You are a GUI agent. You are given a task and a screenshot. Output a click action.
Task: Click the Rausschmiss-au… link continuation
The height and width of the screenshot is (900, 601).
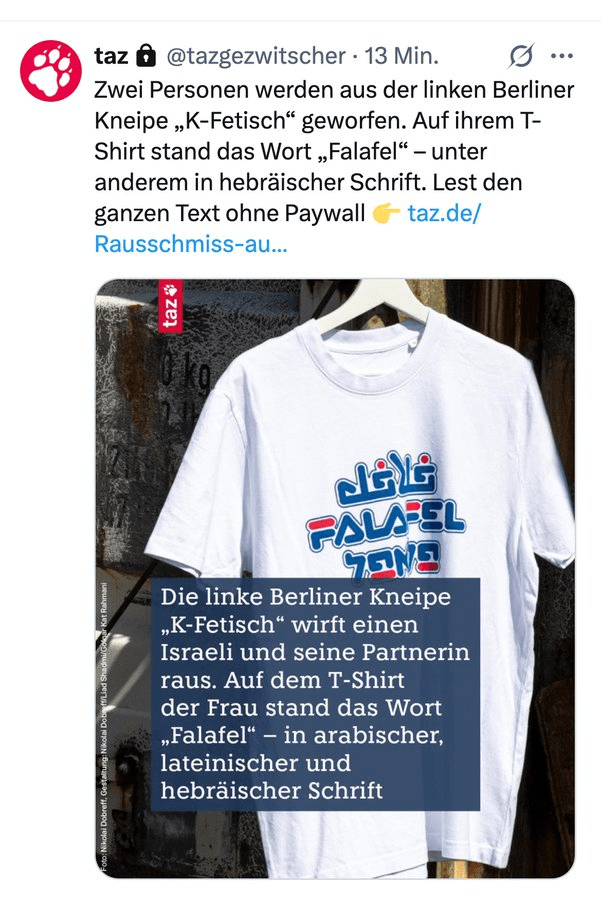tap(191, 244)
